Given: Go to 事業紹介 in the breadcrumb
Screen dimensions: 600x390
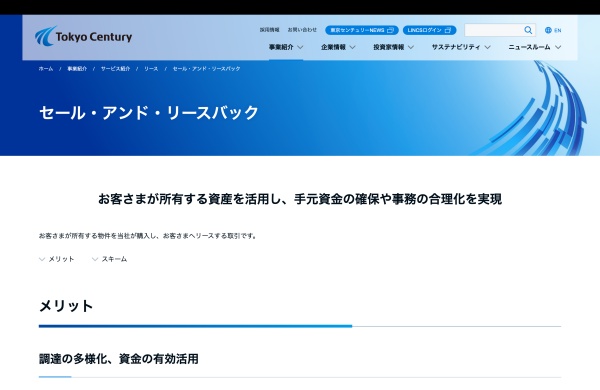Looking at the screenshot, I should point(77,69).
